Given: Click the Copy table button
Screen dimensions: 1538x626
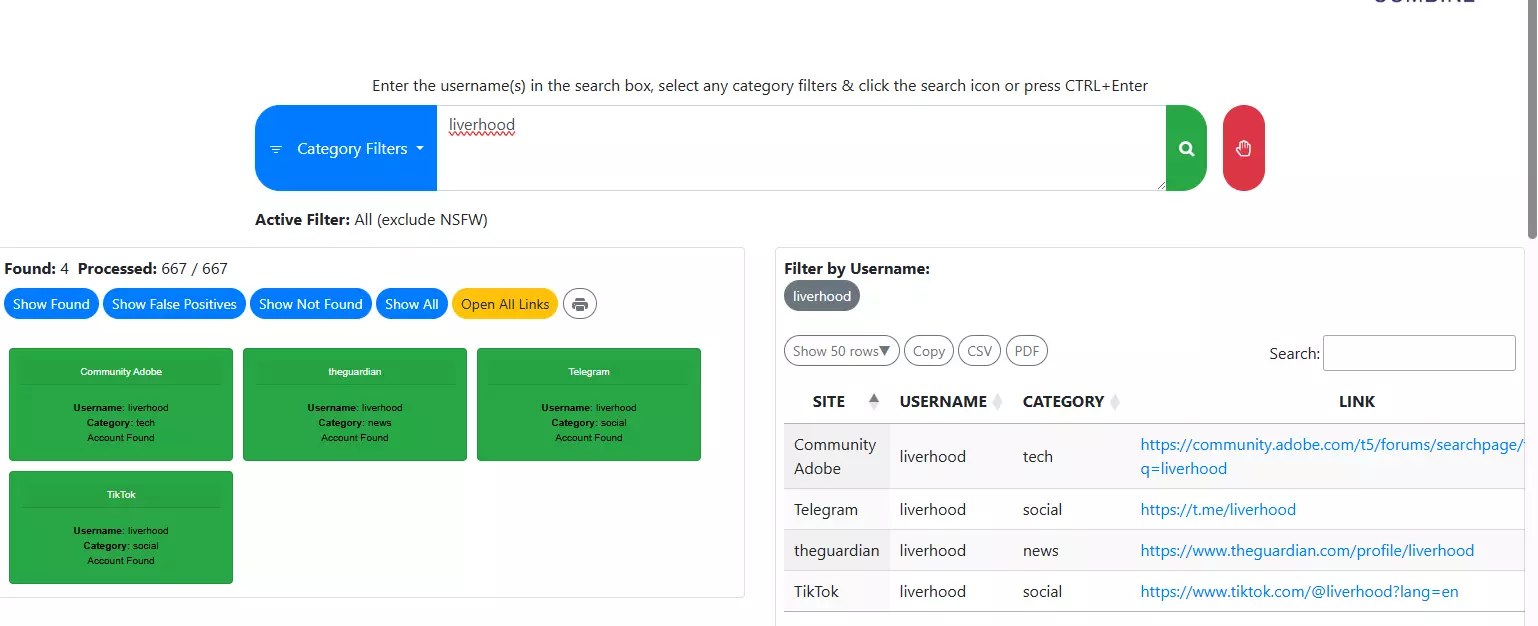Looking at the screenshot, I should pos(929,351).
